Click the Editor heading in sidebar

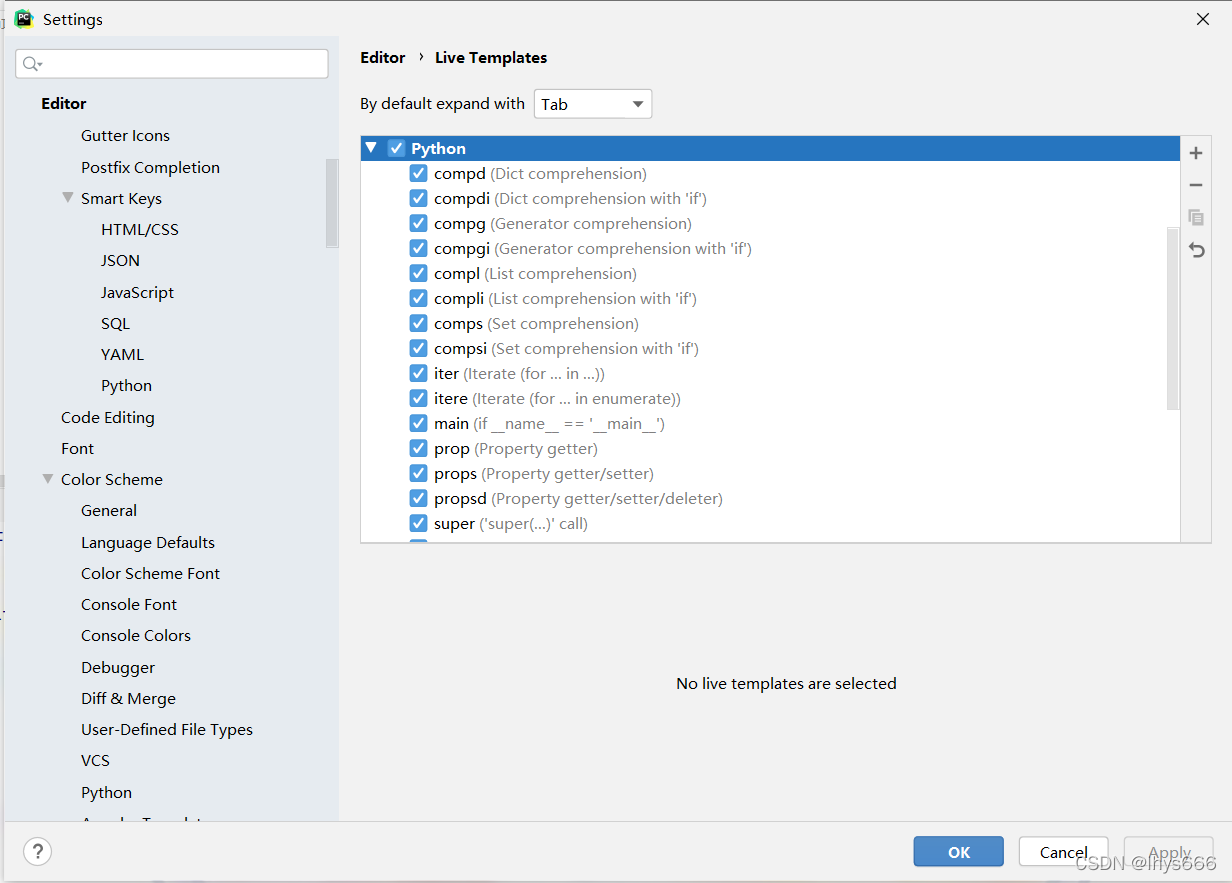tap(63, 103)
